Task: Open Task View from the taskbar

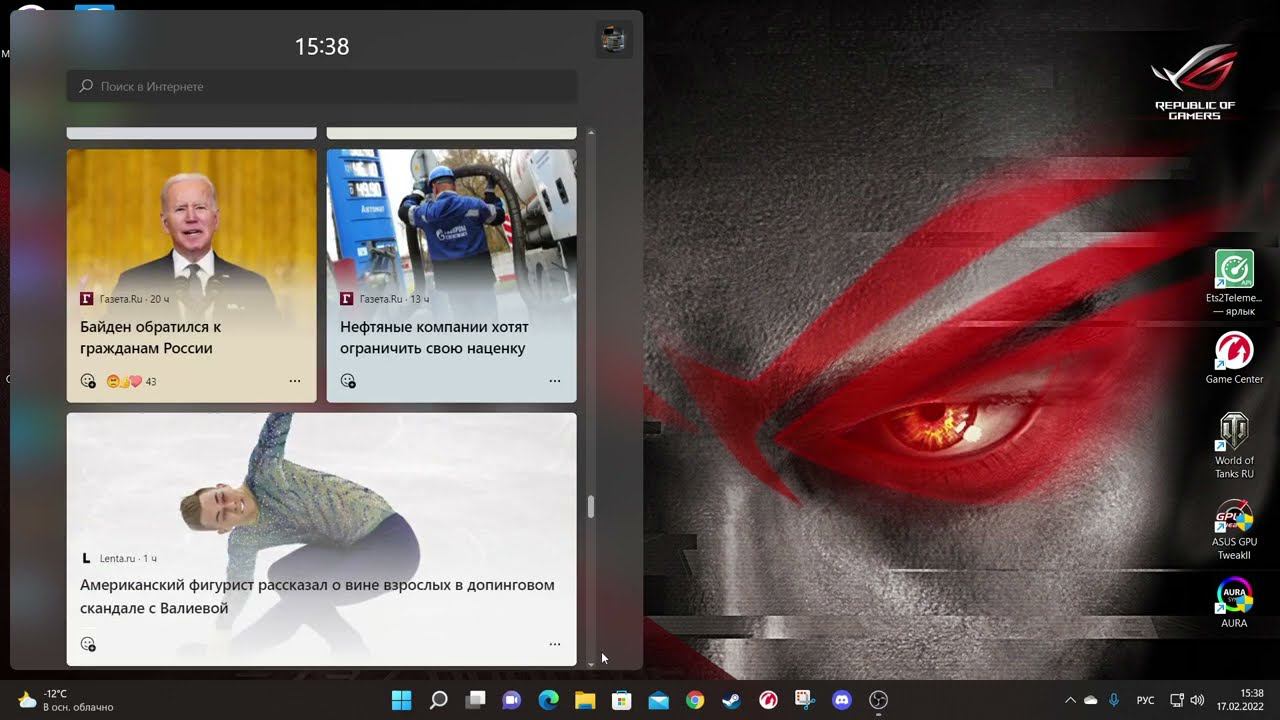Action: pyautogui.click(x=475, y=700)
